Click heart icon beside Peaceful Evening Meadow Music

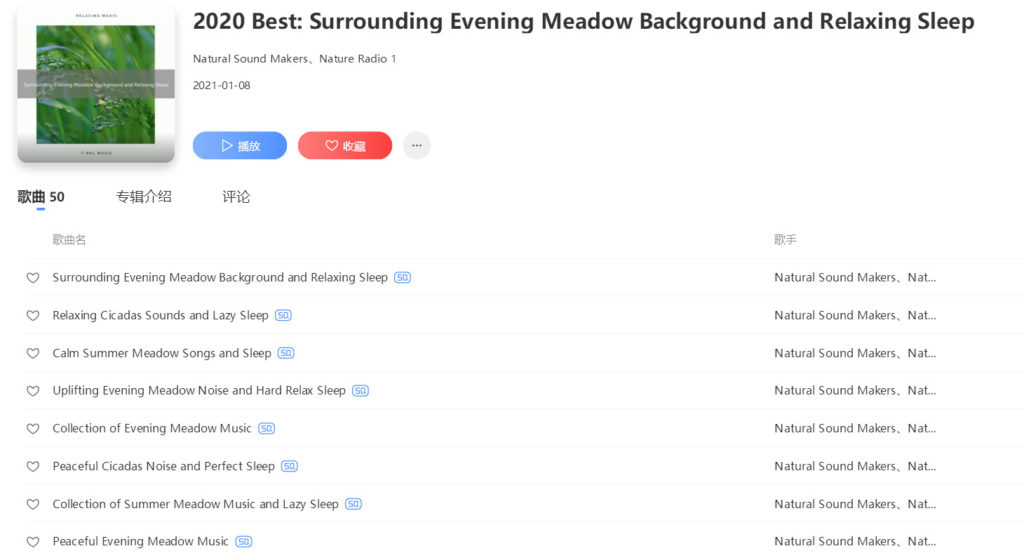pyautogui.click(x=33, y=542)
